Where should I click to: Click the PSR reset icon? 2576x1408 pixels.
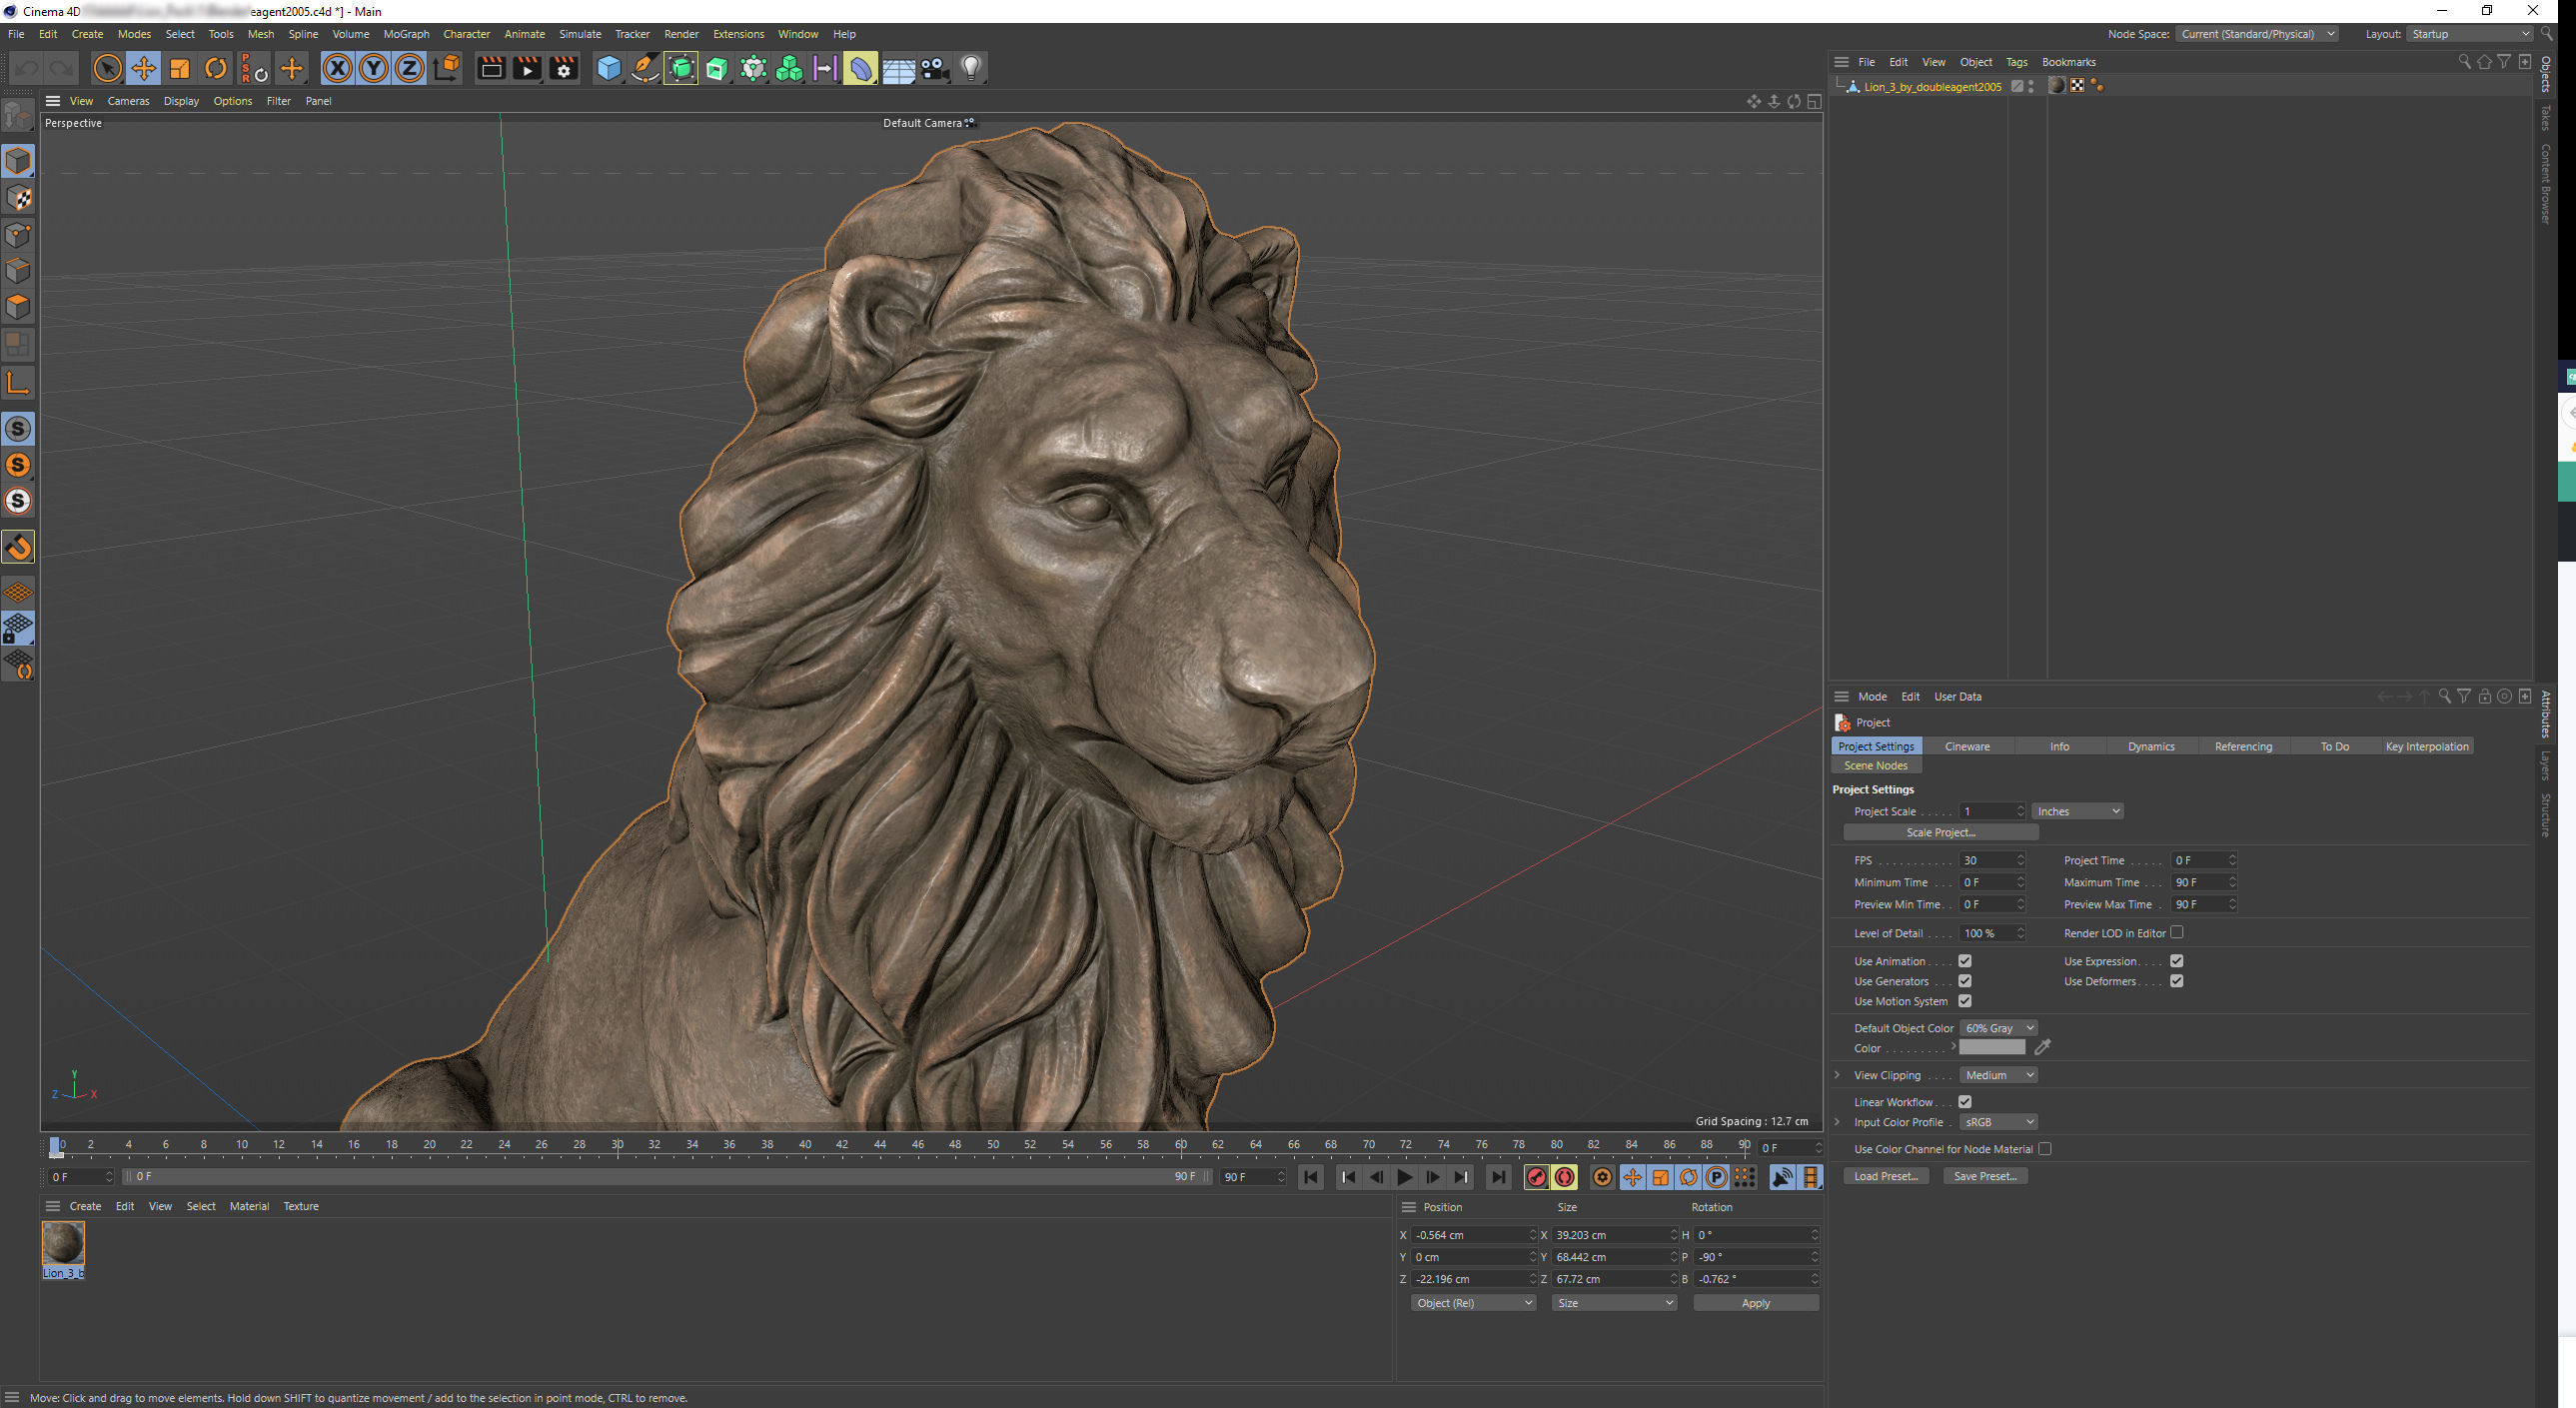point(254,68)
